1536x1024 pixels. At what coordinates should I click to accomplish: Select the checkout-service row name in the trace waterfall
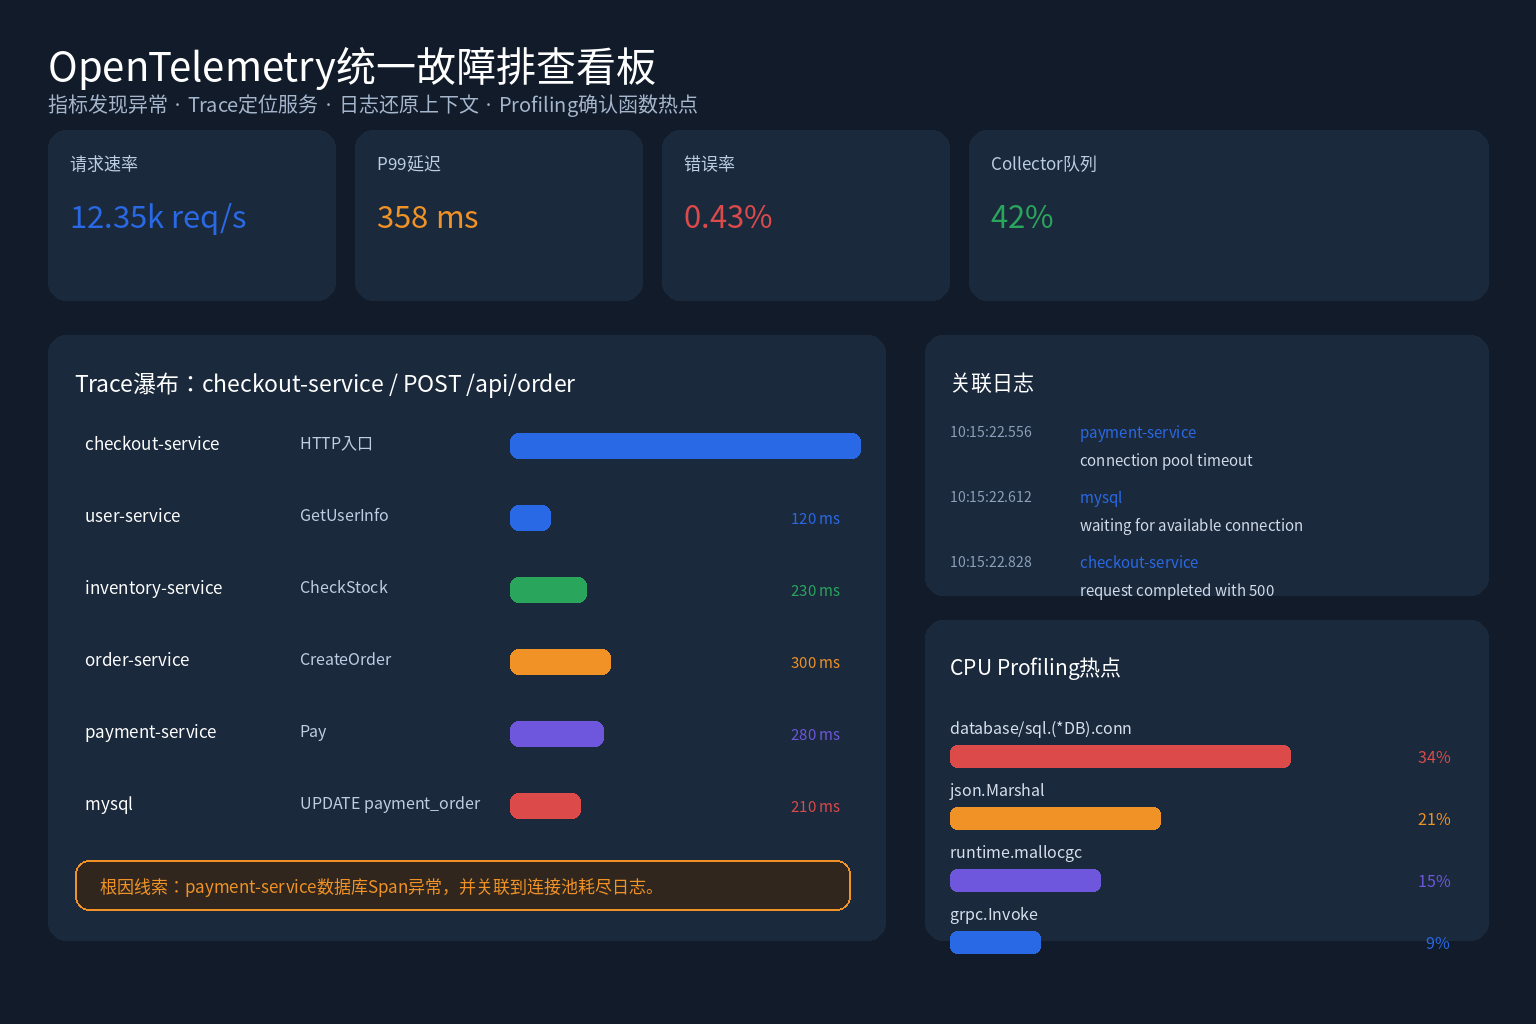(152, 443)
